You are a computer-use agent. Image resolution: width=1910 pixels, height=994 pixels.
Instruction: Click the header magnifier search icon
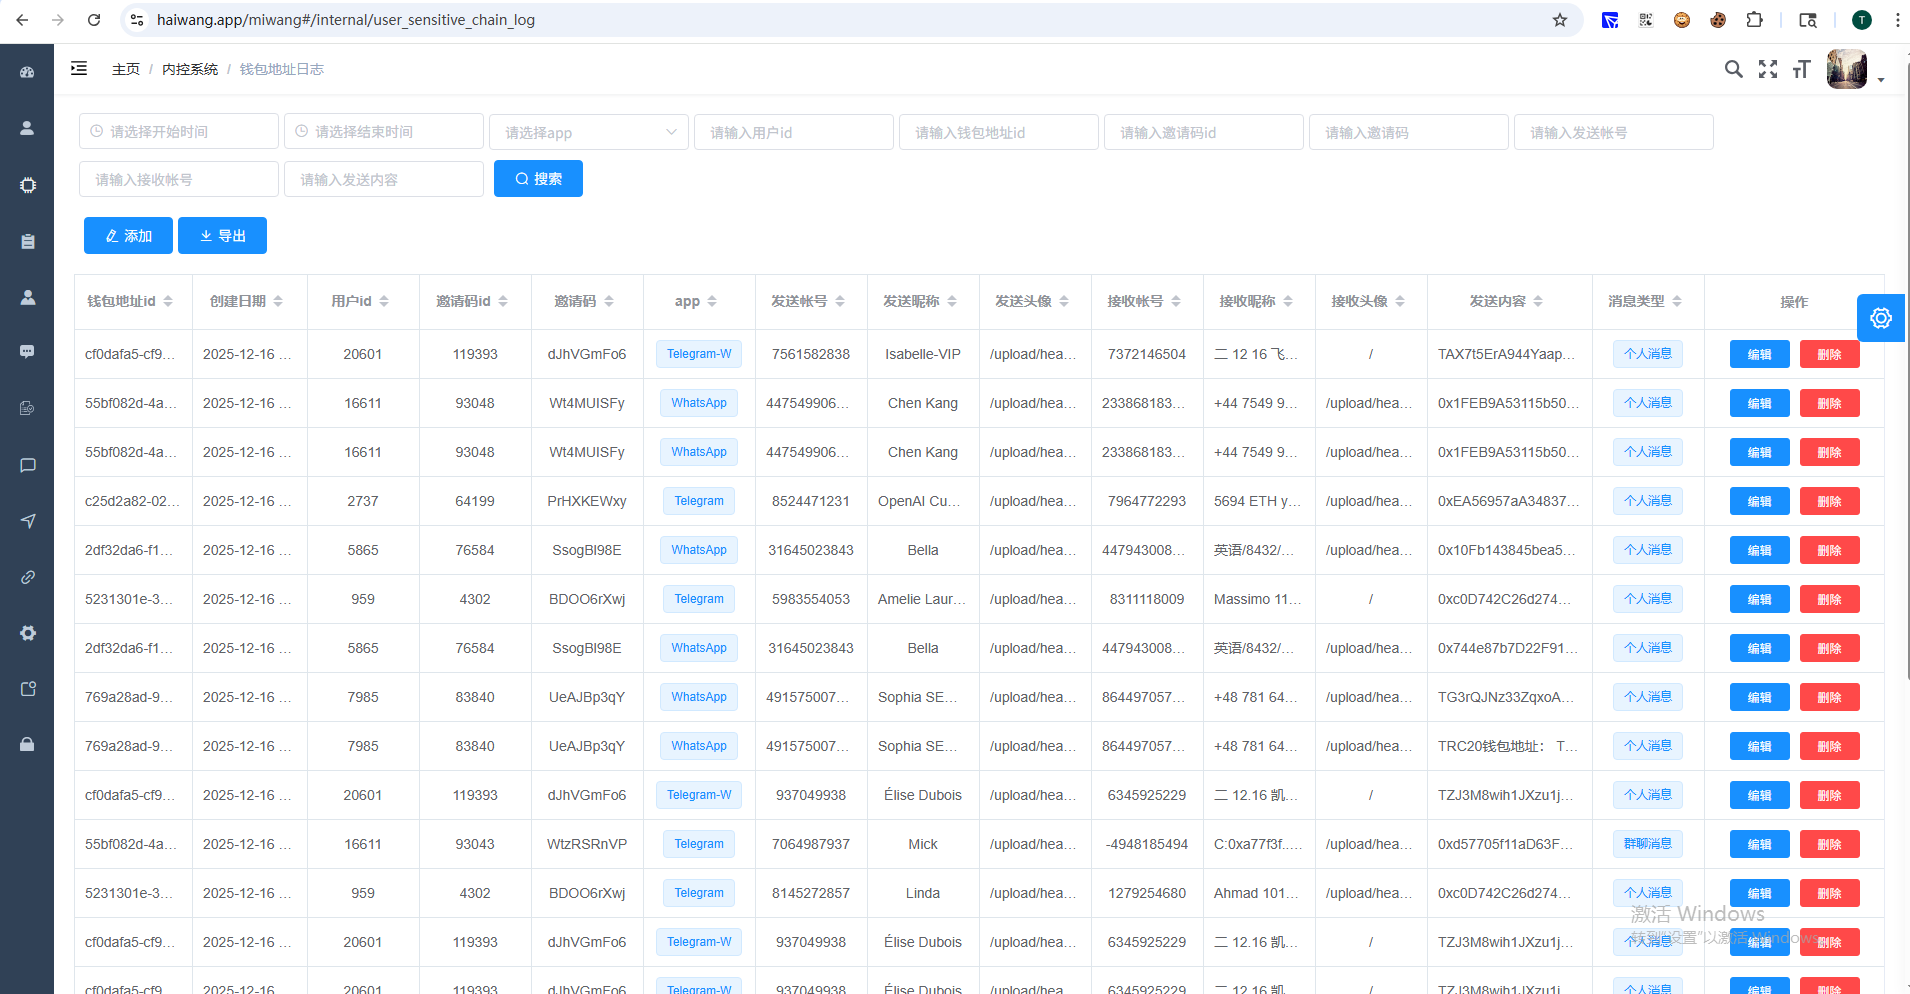coord(1733,69)
